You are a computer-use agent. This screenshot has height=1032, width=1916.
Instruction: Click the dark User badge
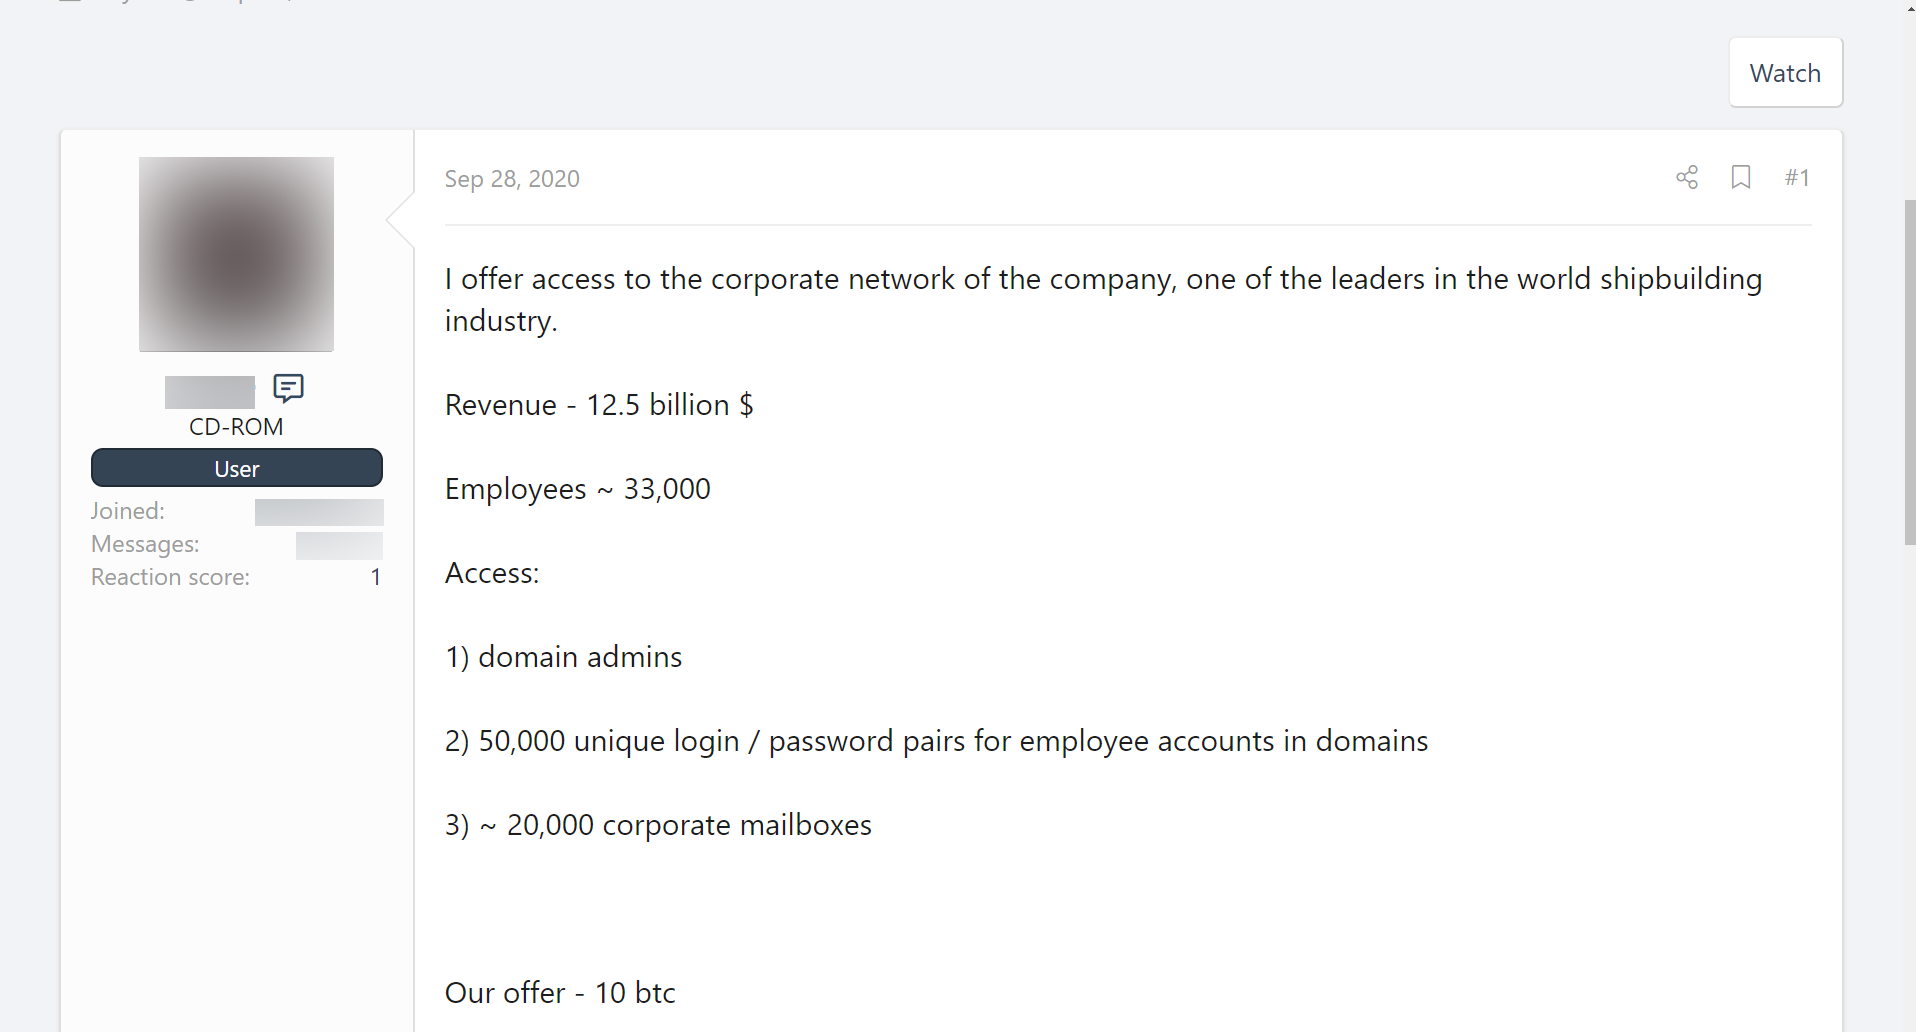pyautogui.click(x=237, y=468)
